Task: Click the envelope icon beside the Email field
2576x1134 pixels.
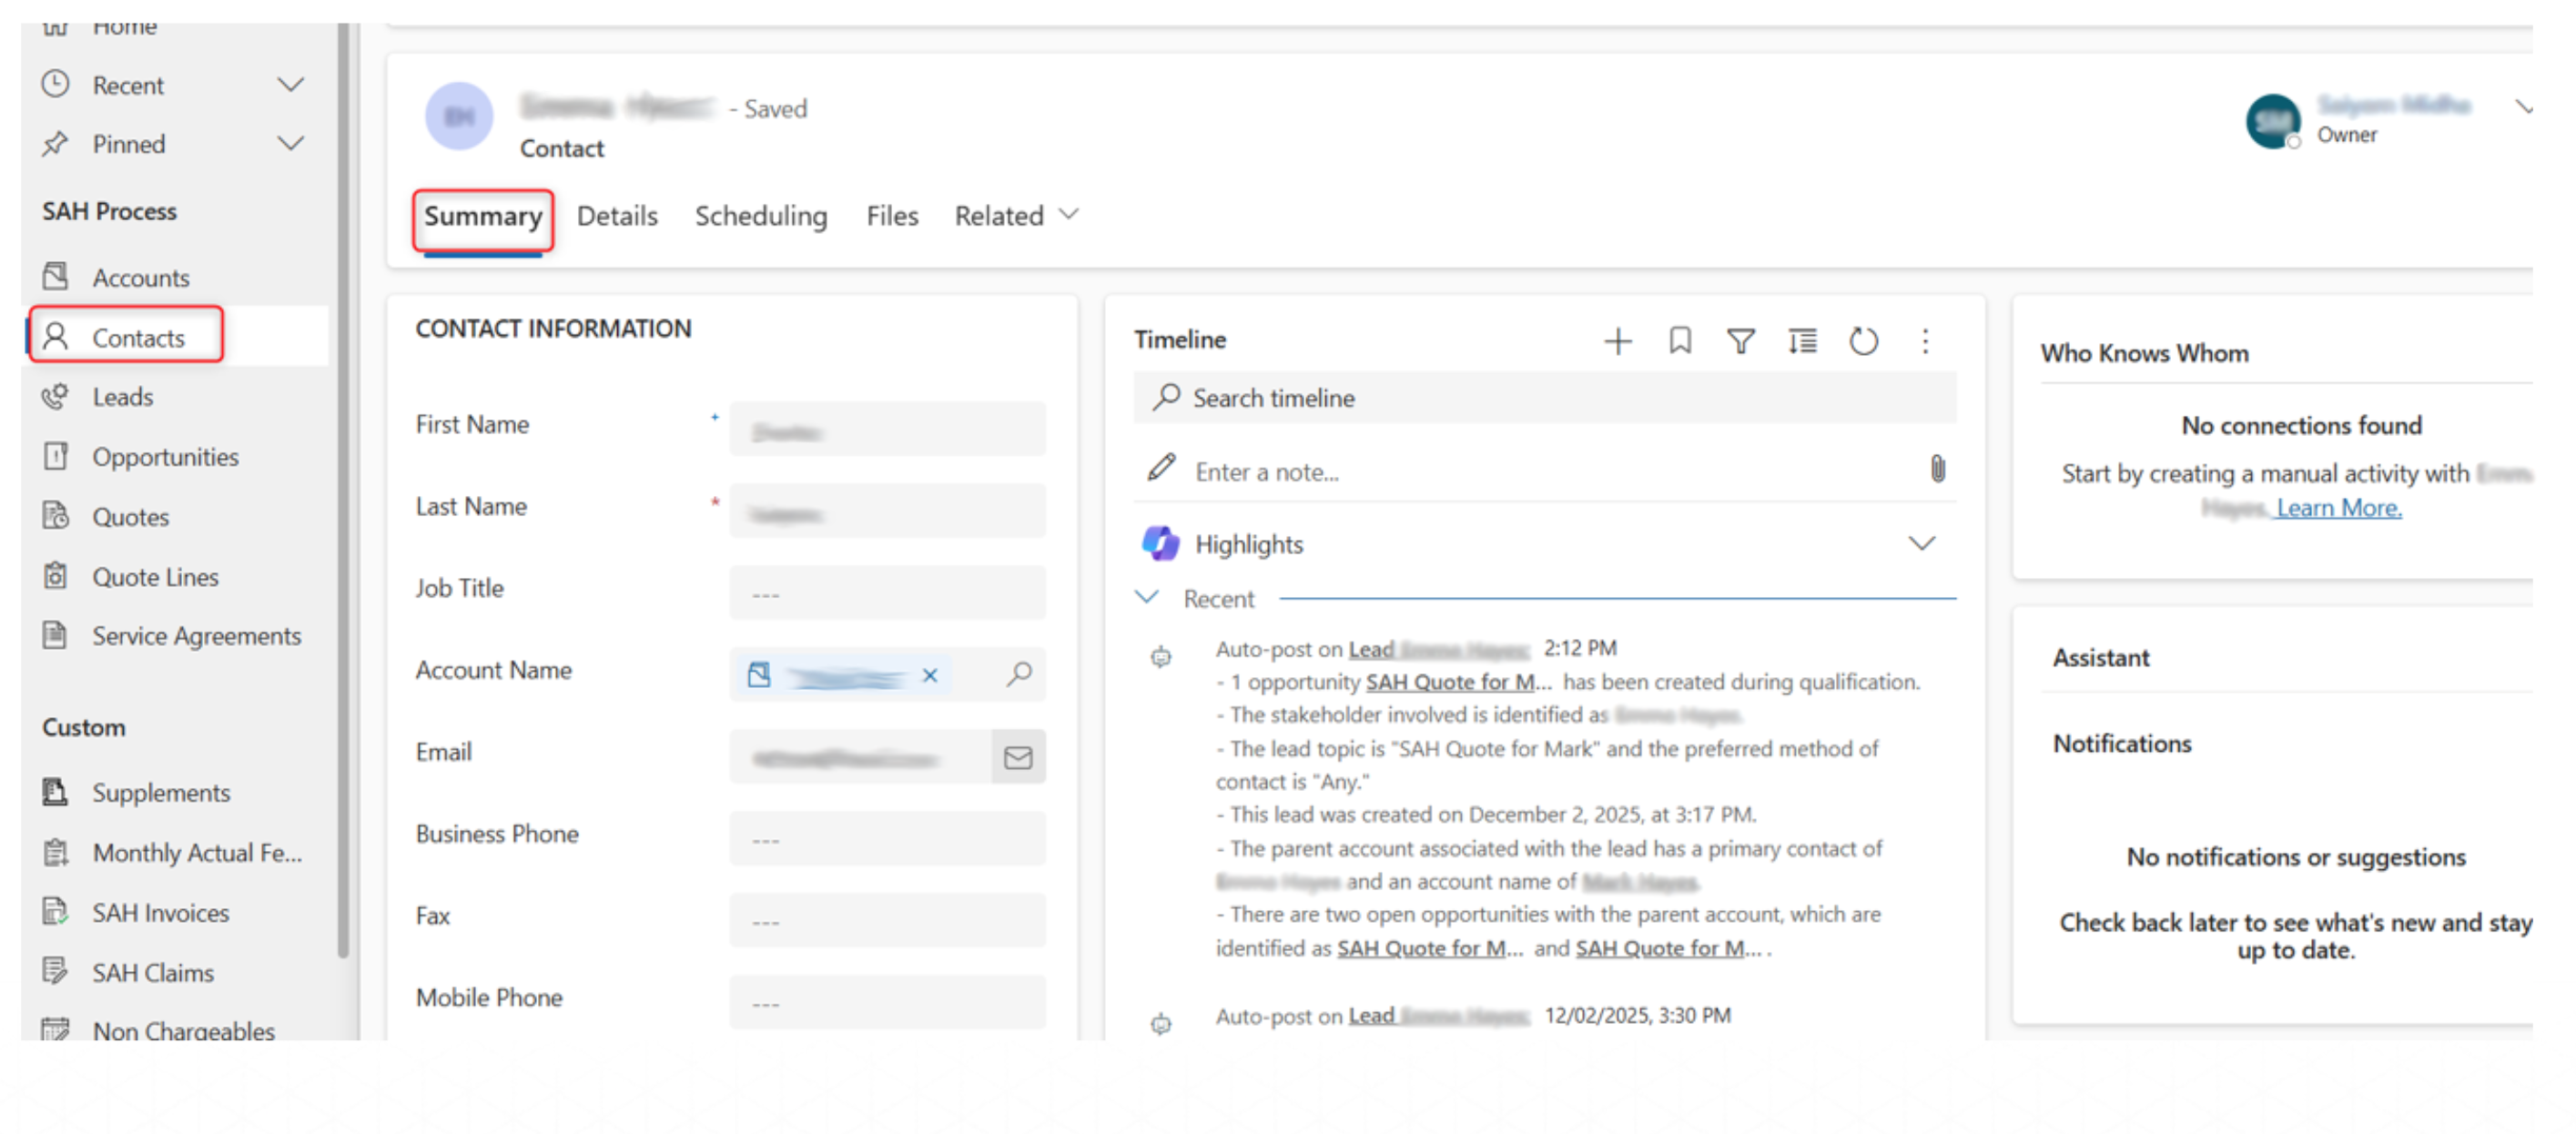Action: point(1017,757)
